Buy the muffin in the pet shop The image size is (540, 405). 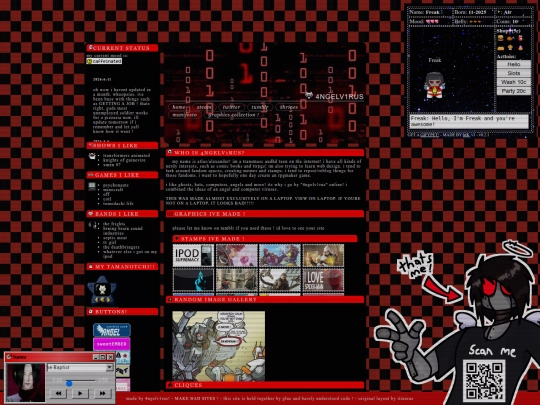(510, 48)
